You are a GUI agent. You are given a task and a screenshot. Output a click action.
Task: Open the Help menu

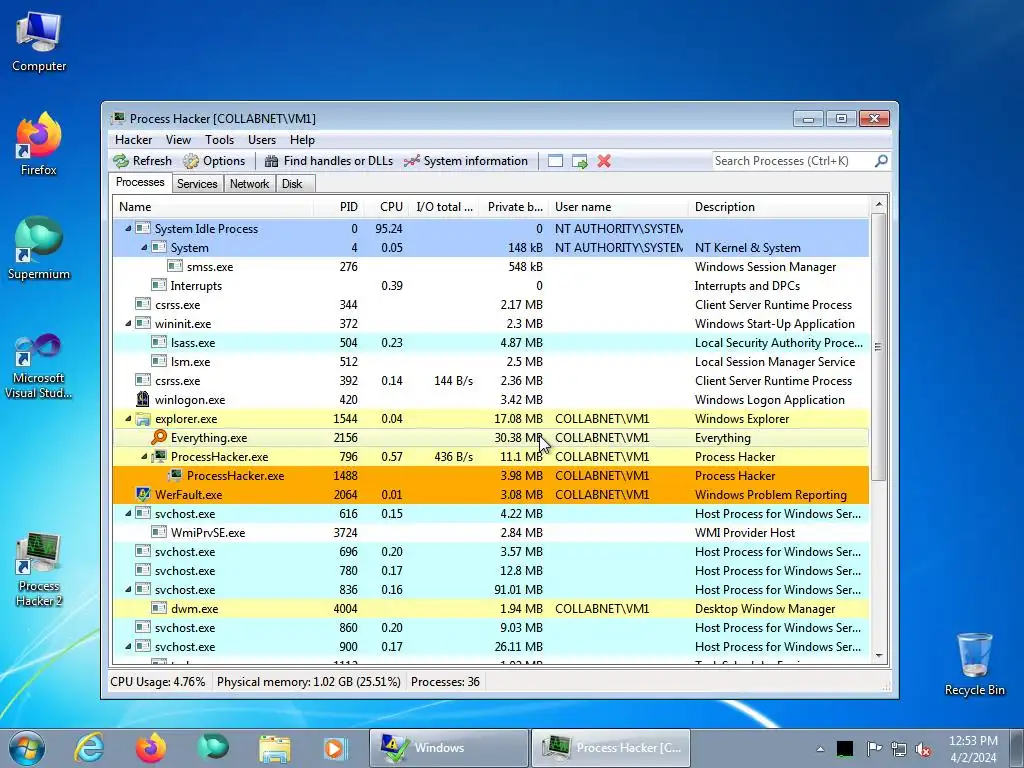(x=302, y=140)
